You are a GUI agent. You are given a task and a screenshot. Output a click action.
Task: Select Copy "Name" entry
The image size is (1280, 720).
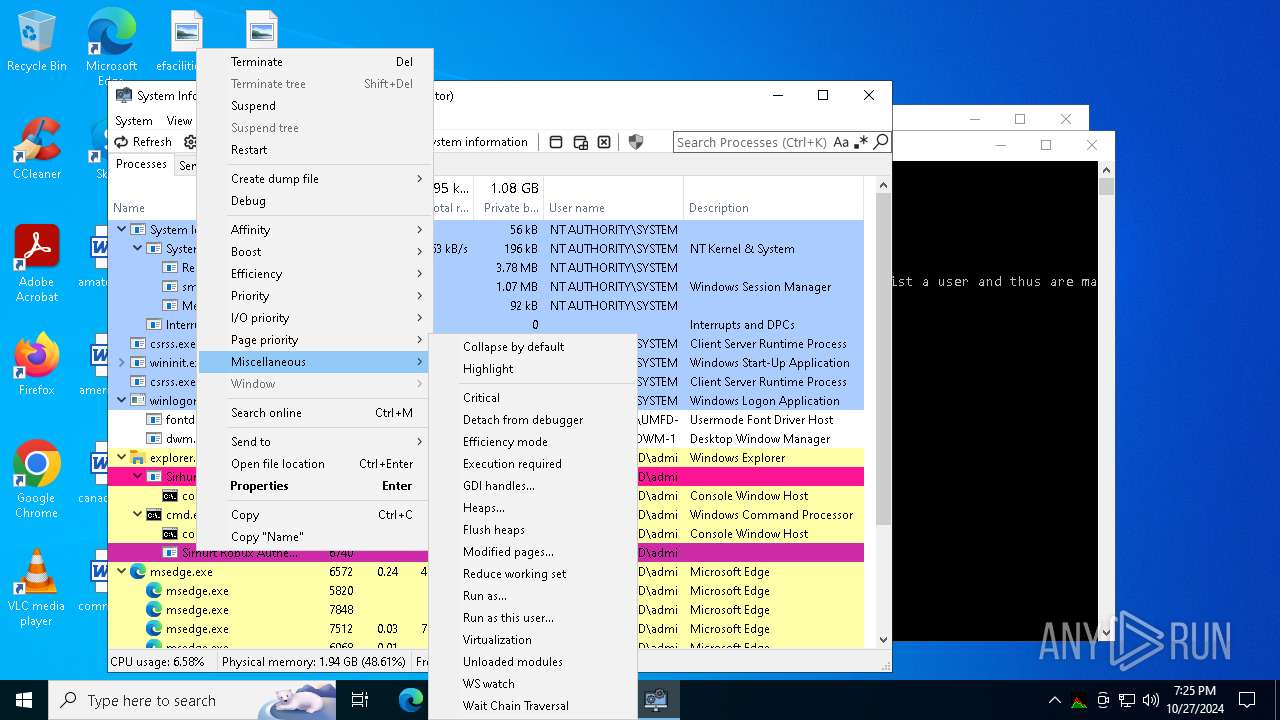click(x=316, y=537)
